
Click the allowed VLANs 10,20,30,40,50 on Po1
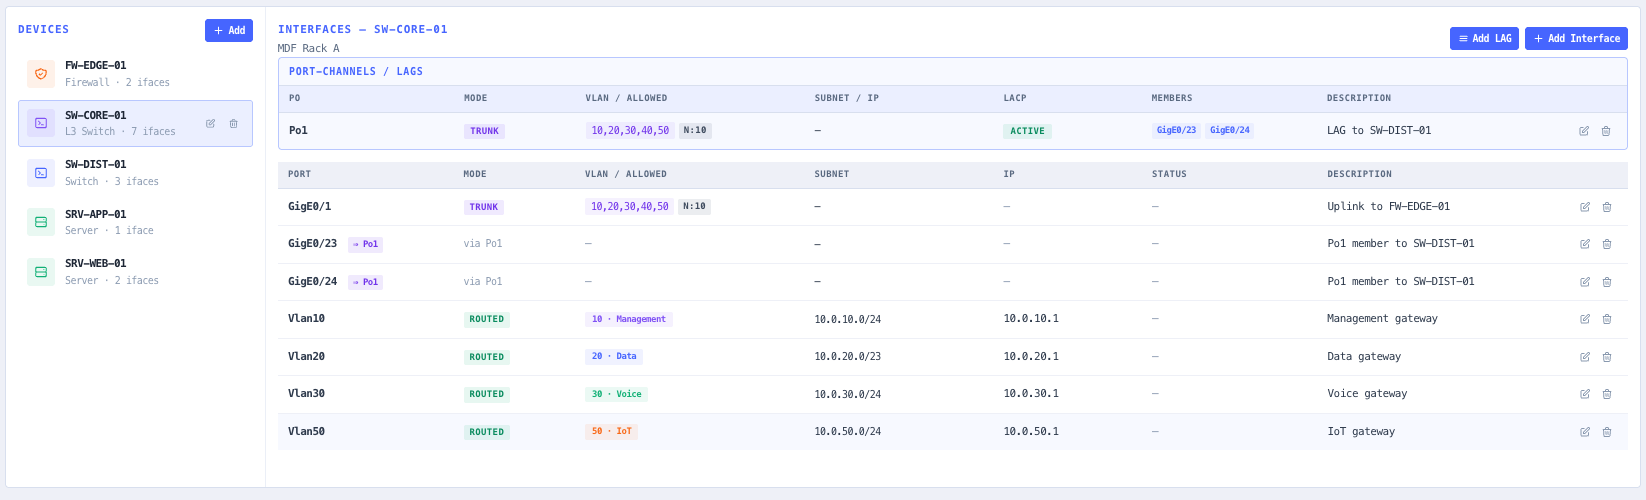(630, 131)
